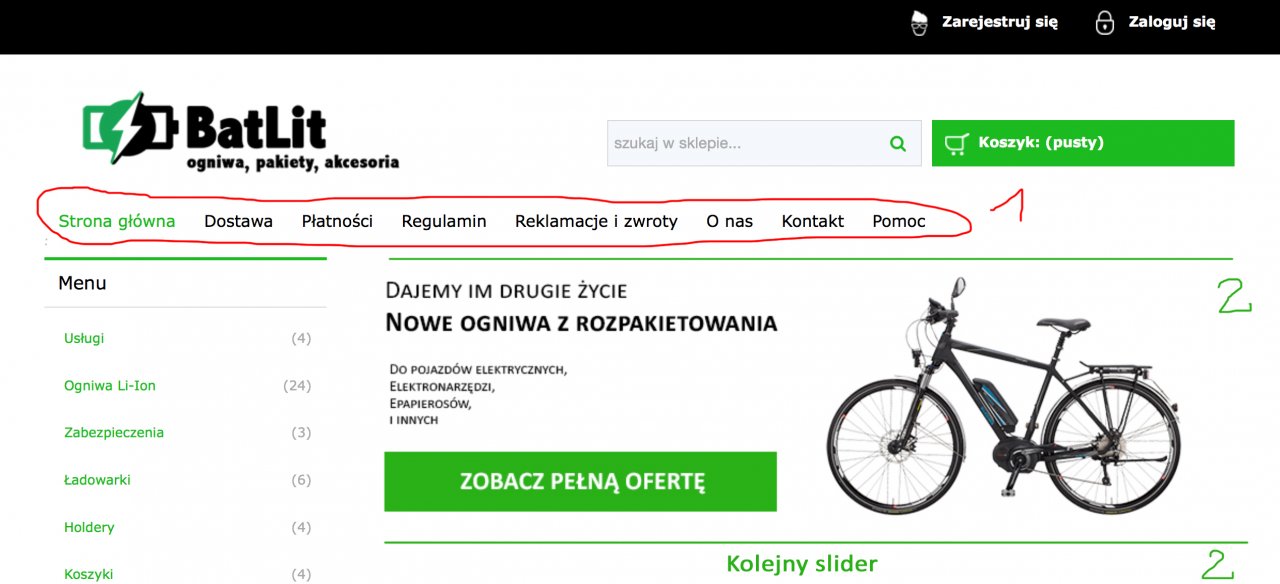Image resolution: width=1280 pixels, height=584 pixels.
Task: Click the shopping cart icon
Action: point(956,144)
